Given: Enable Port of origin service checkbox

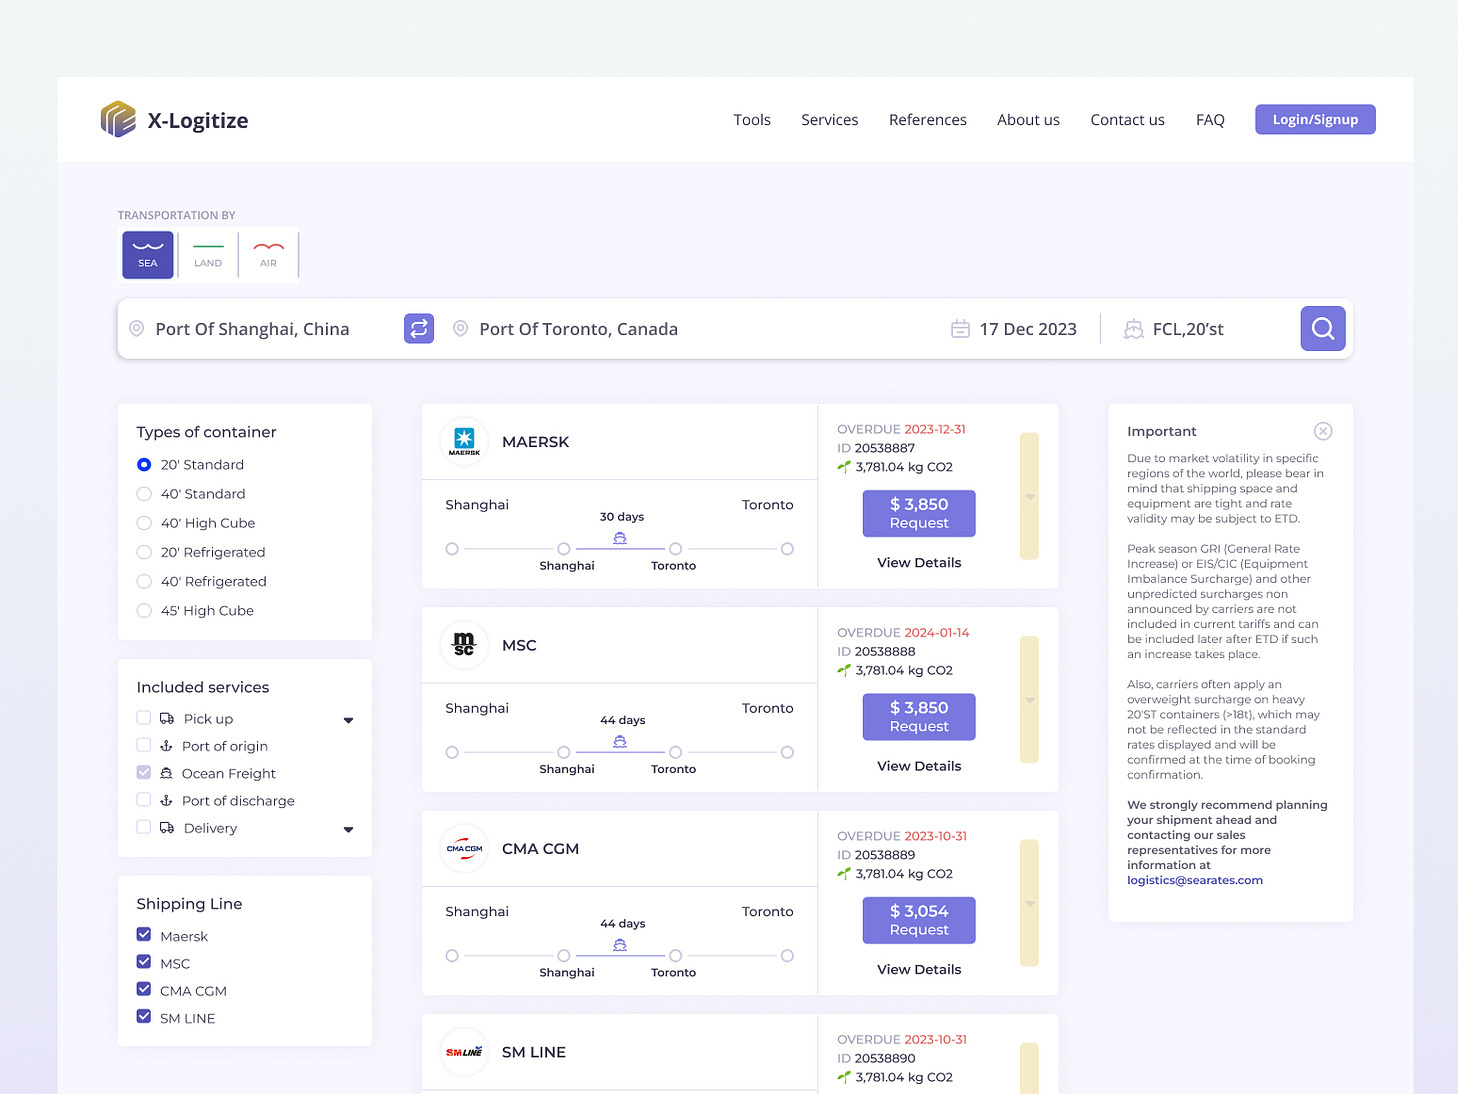Looking at the screenshot, I should 144,745.
